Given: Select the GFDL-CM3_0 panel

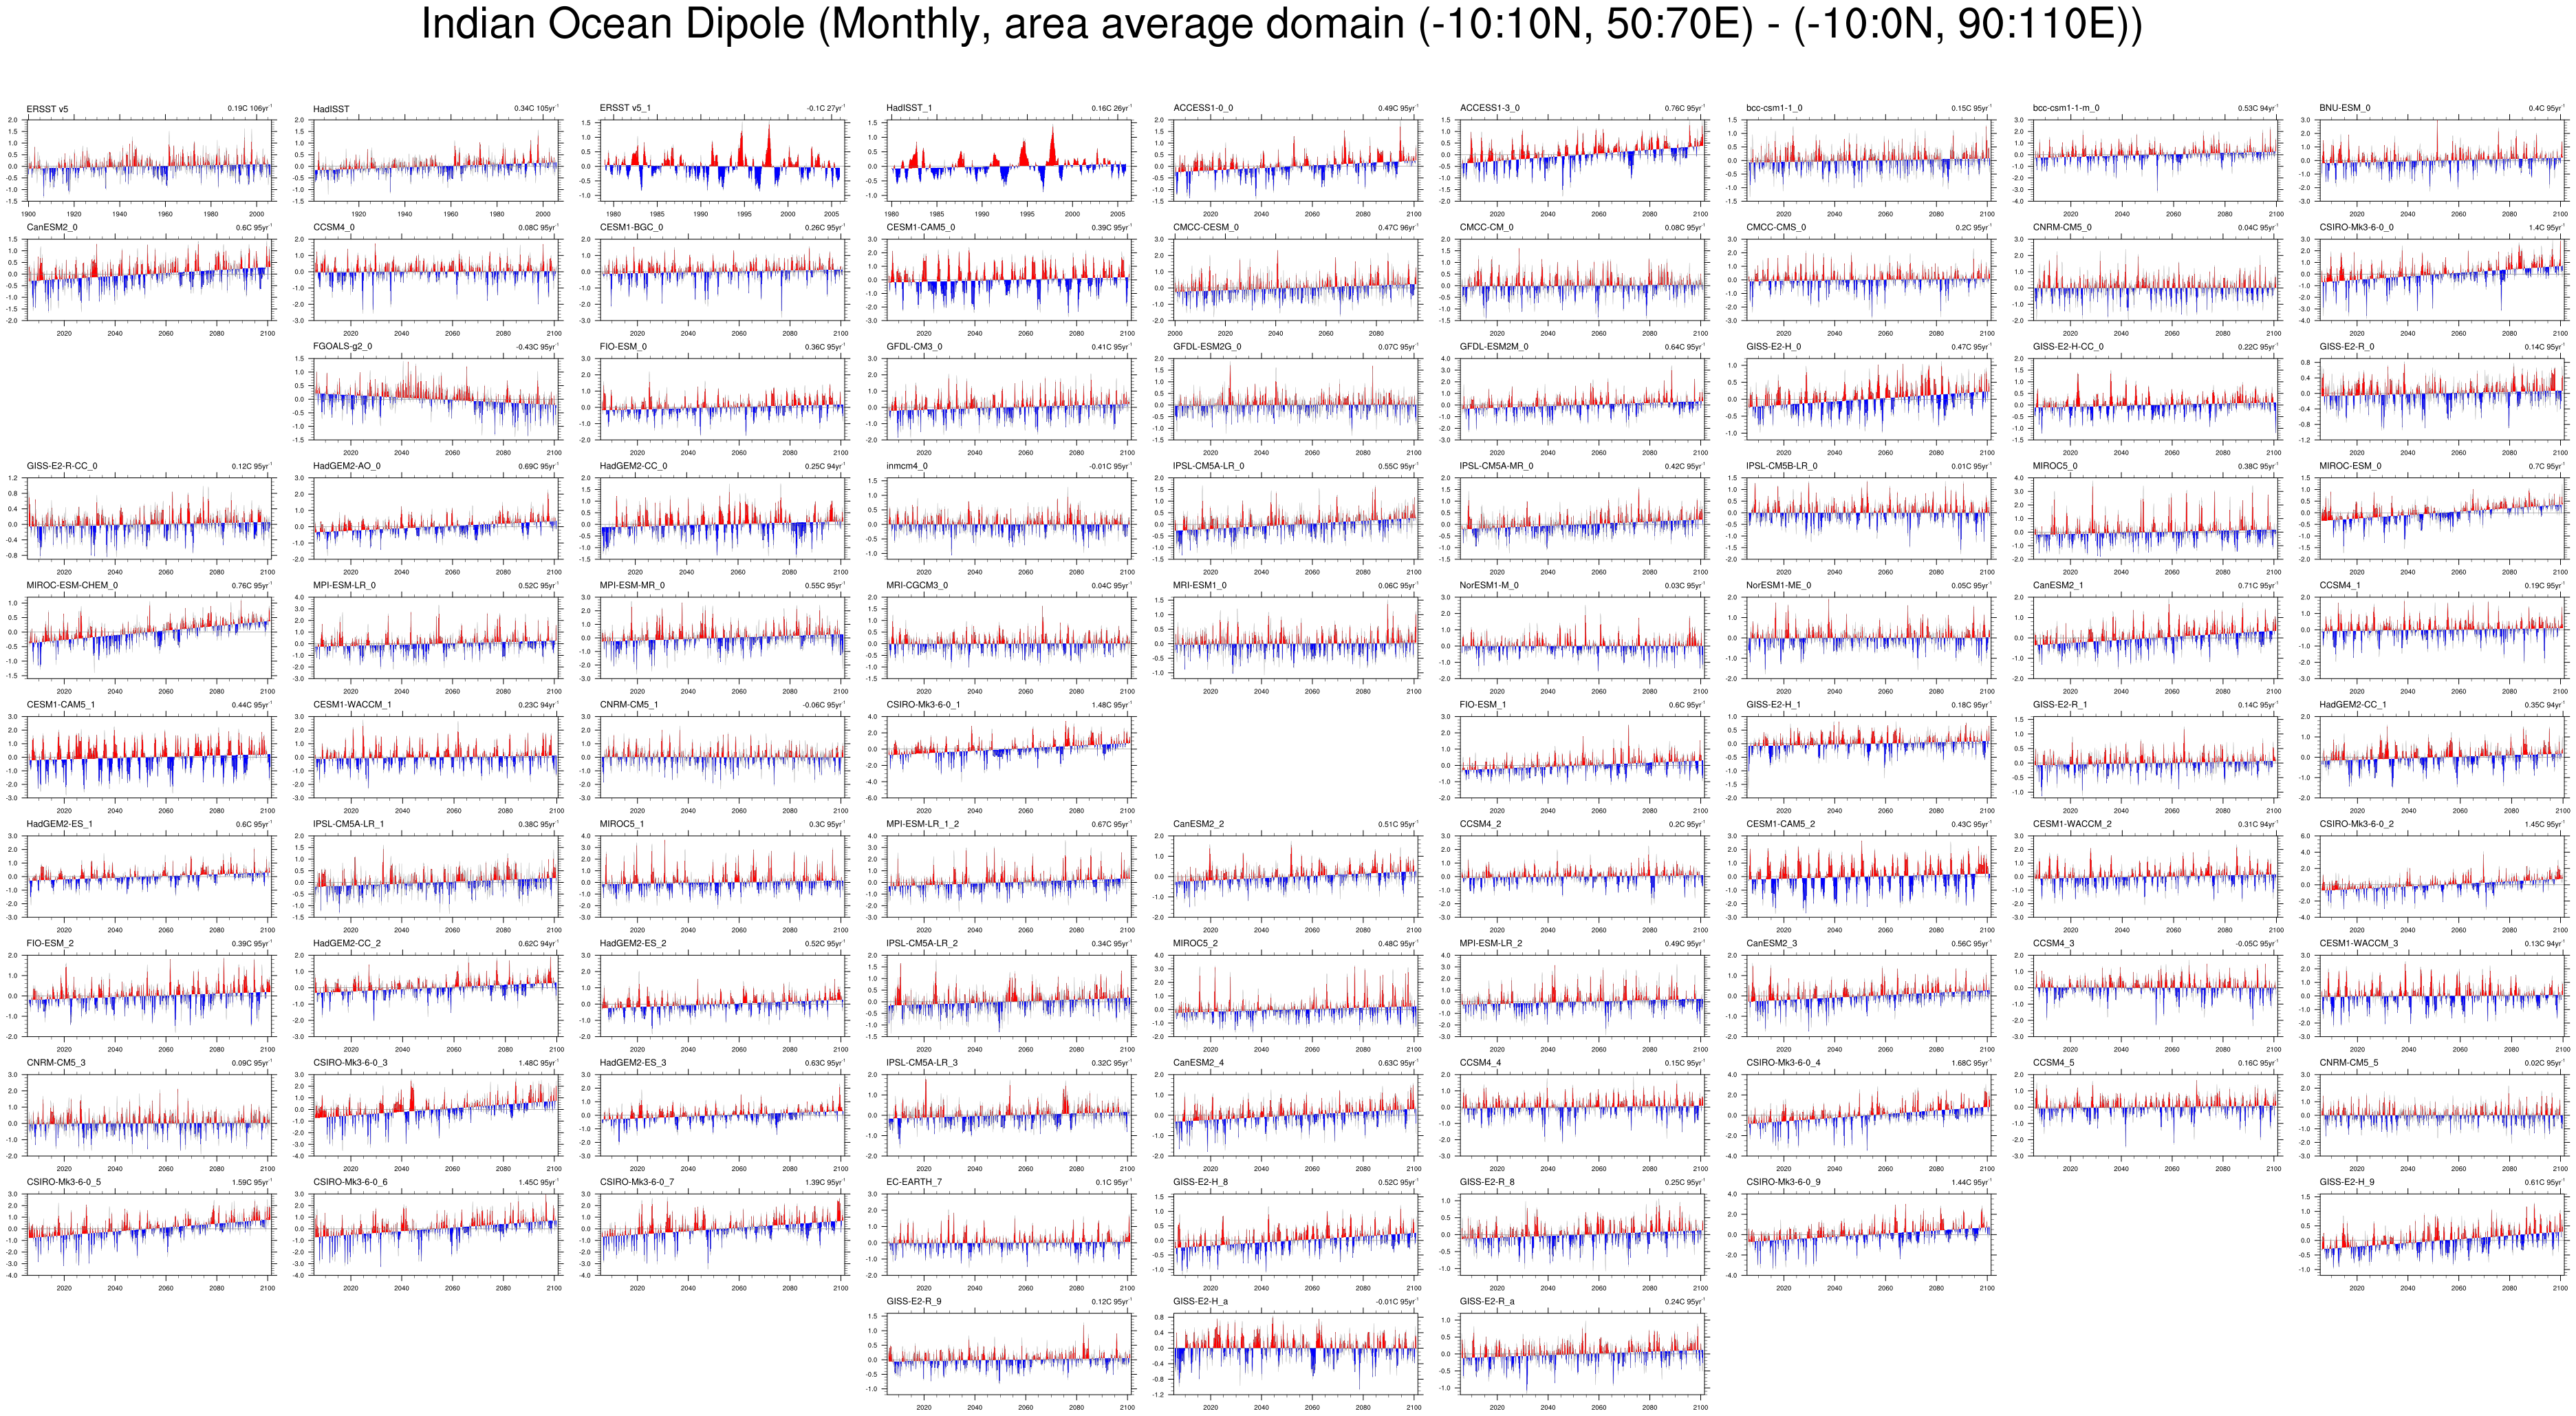Looking at the screenshot, I should click(1009, 399).
